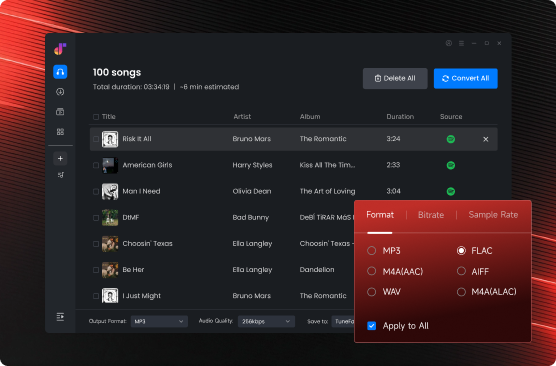556x366 pixels.
Task: Click album art thumbnail for I Just Might
Action: [110, 296]
